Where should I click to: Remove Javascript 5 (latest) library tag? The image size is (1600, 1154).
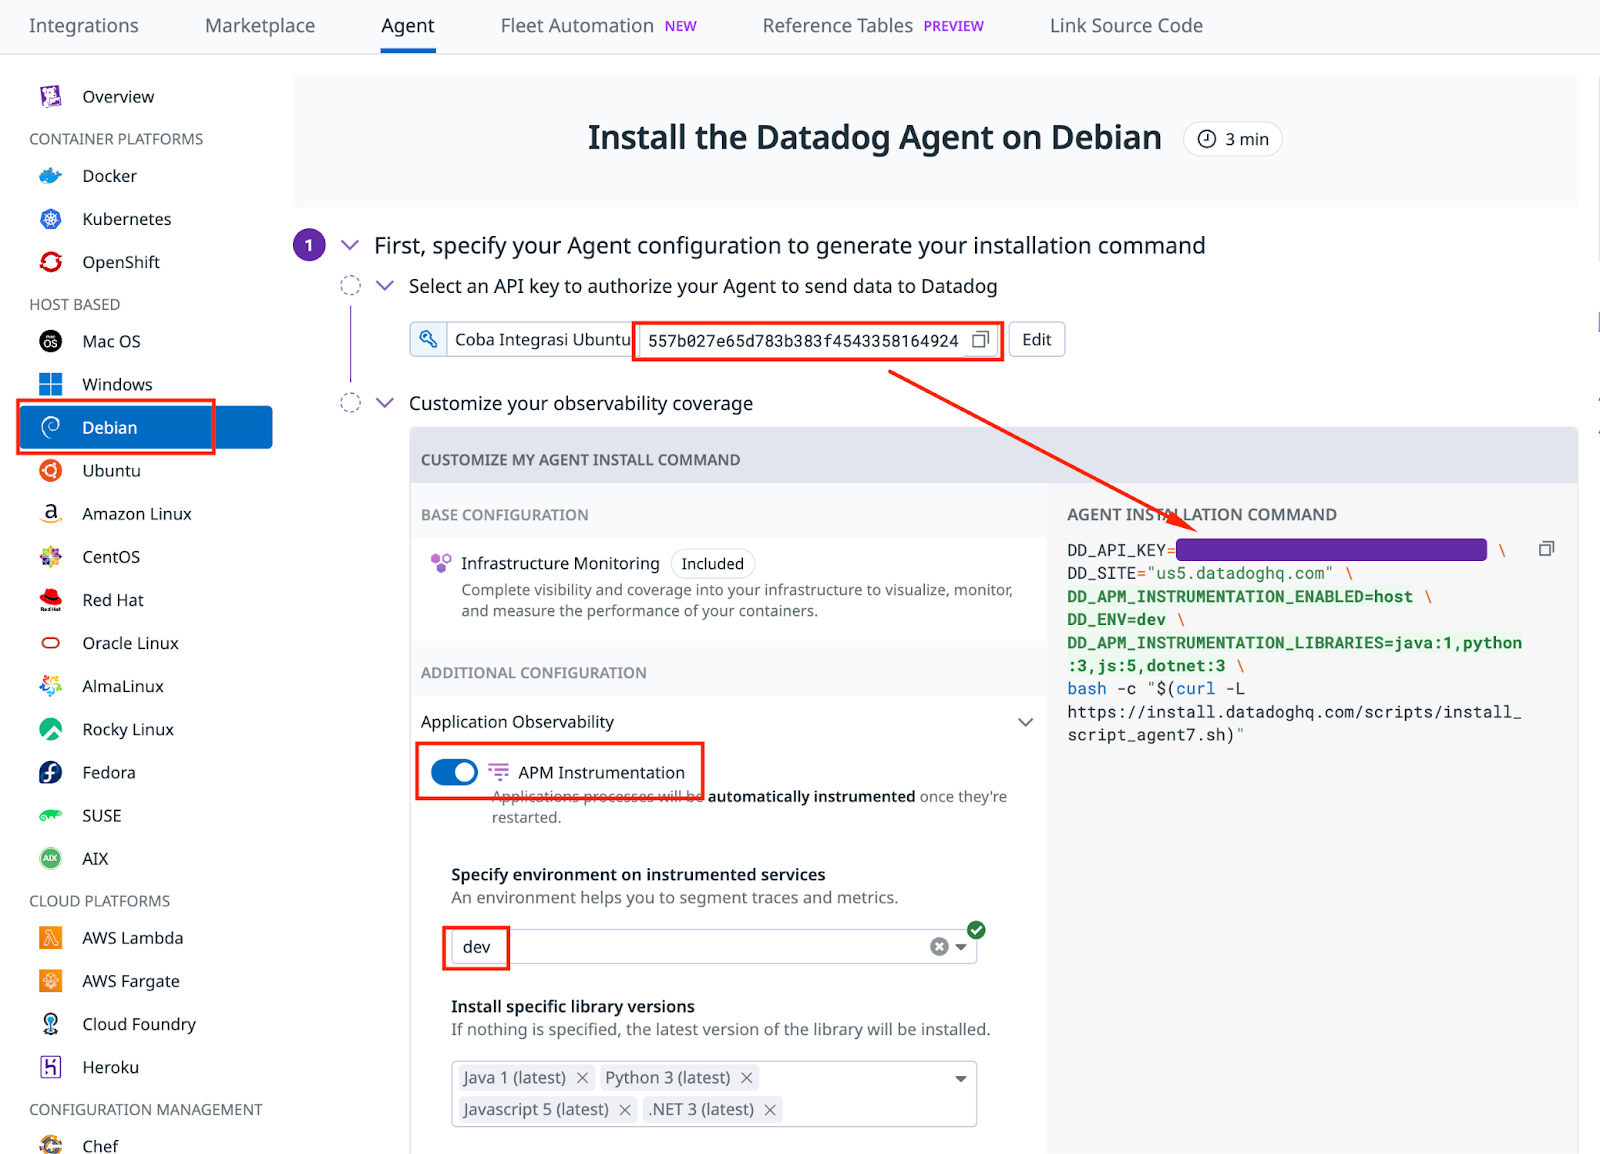pos(625,1110)
